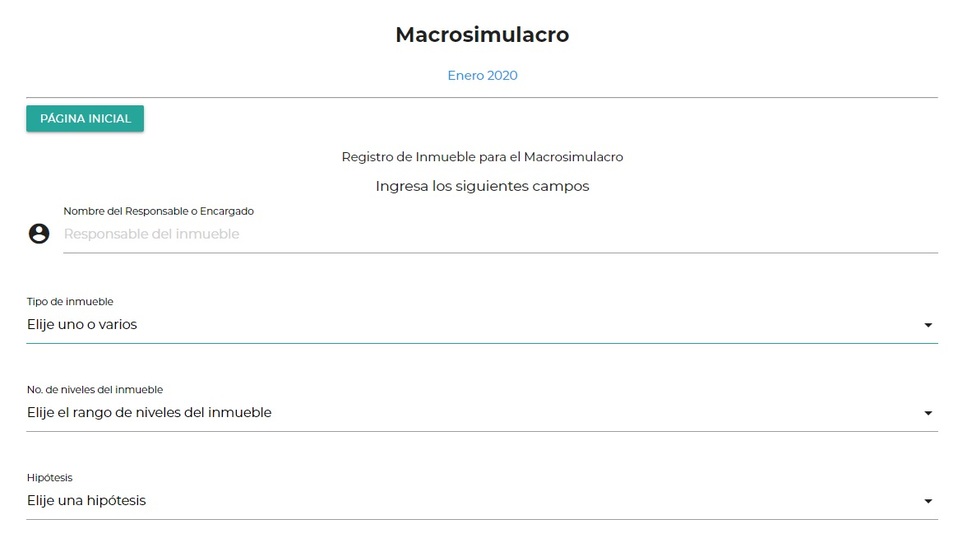Click the Hipótesis dropdown arrow
958x552 pixels.
pyautogui.click(x=928, y=501)
